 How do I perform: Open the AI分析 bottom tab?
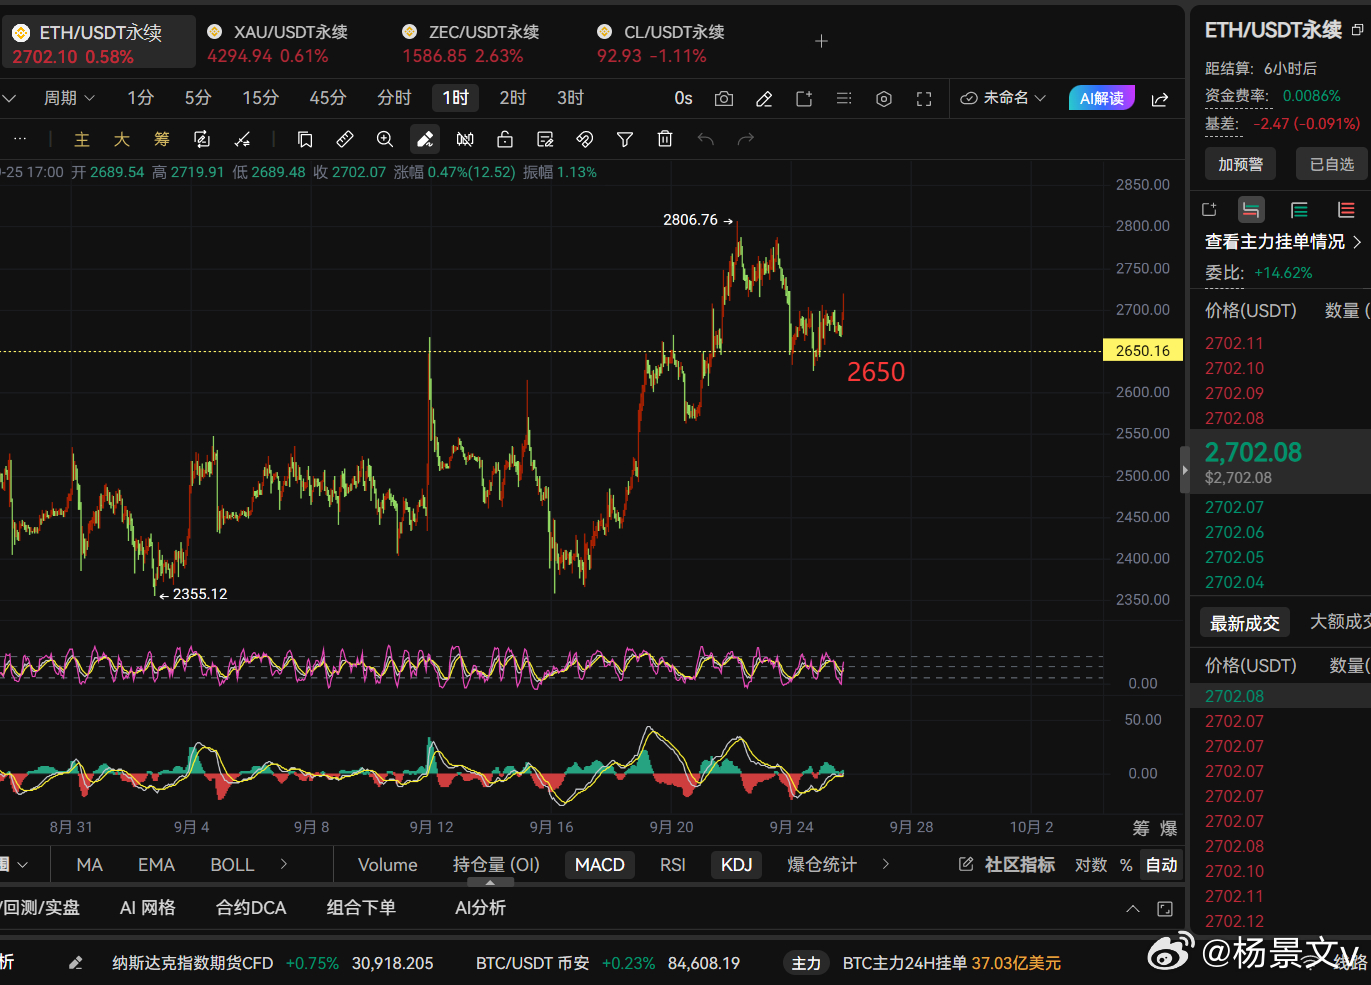(480, 908)
